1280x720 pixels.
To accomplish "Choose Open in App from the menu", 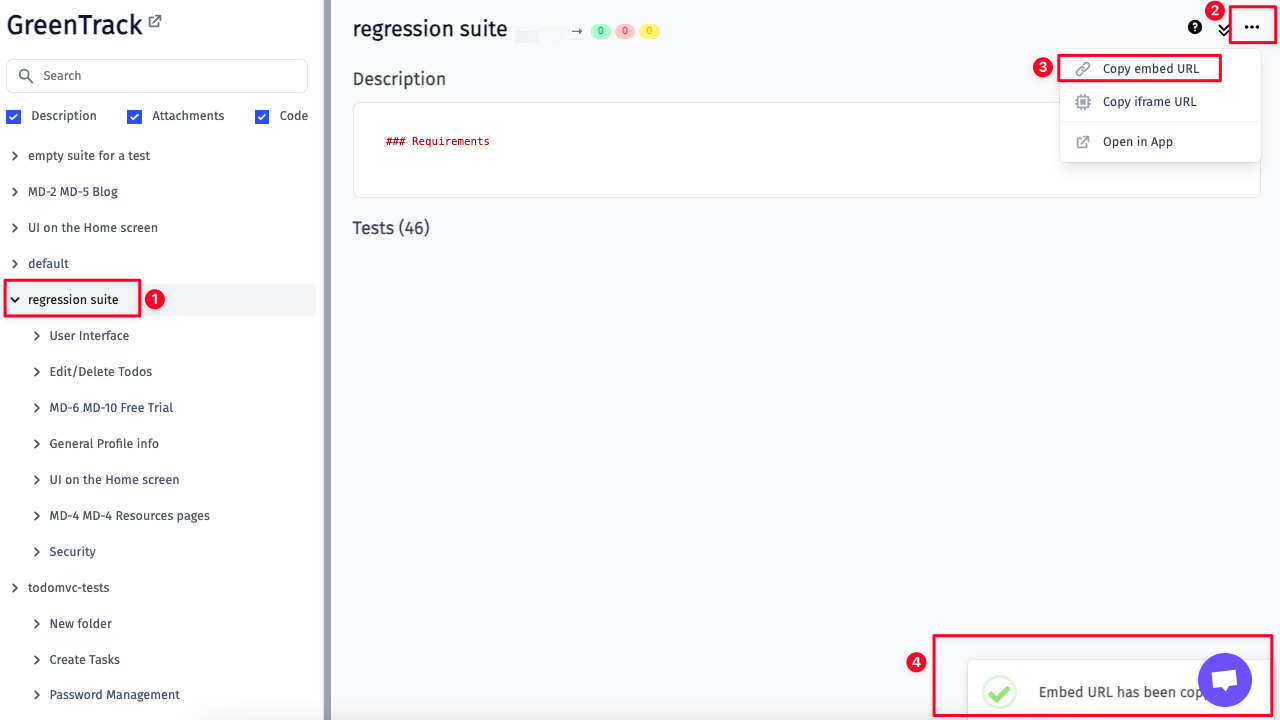I will pyautogui.click(x=1135, y=141).
